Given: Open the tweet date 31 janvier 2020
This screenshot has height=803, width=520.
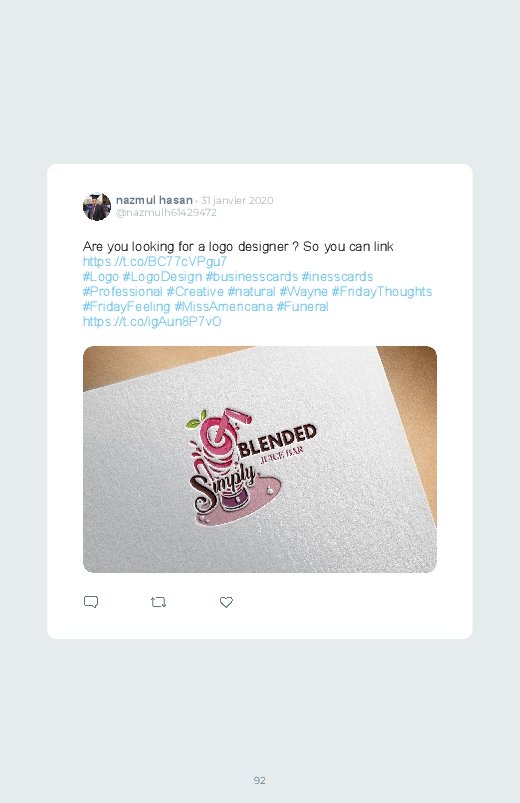Looking at the screenshot, I should pos(237,200).
